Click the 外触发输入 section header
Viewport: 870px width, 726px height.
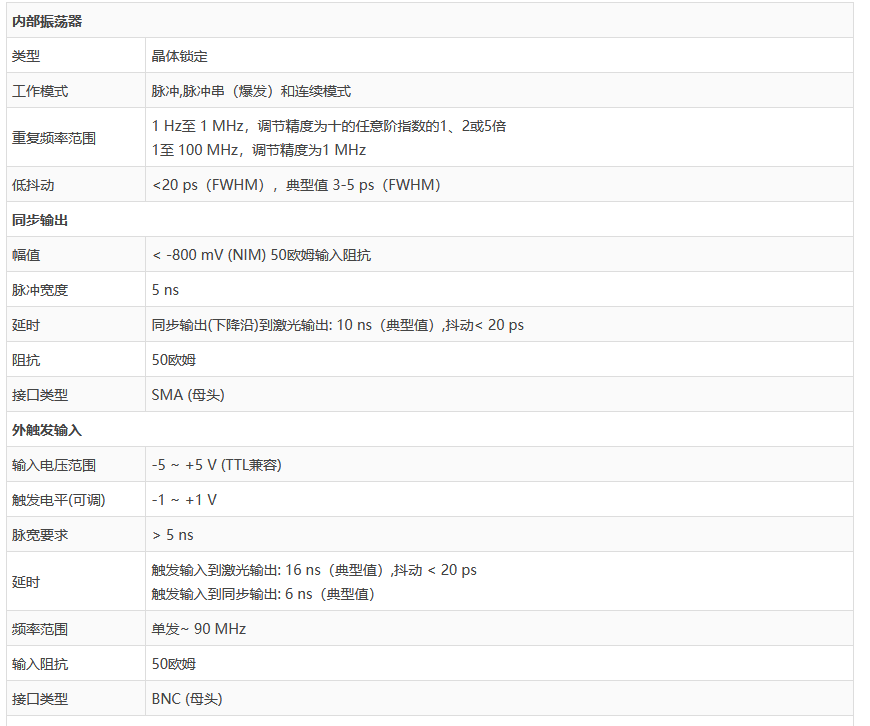pos(47,430)
